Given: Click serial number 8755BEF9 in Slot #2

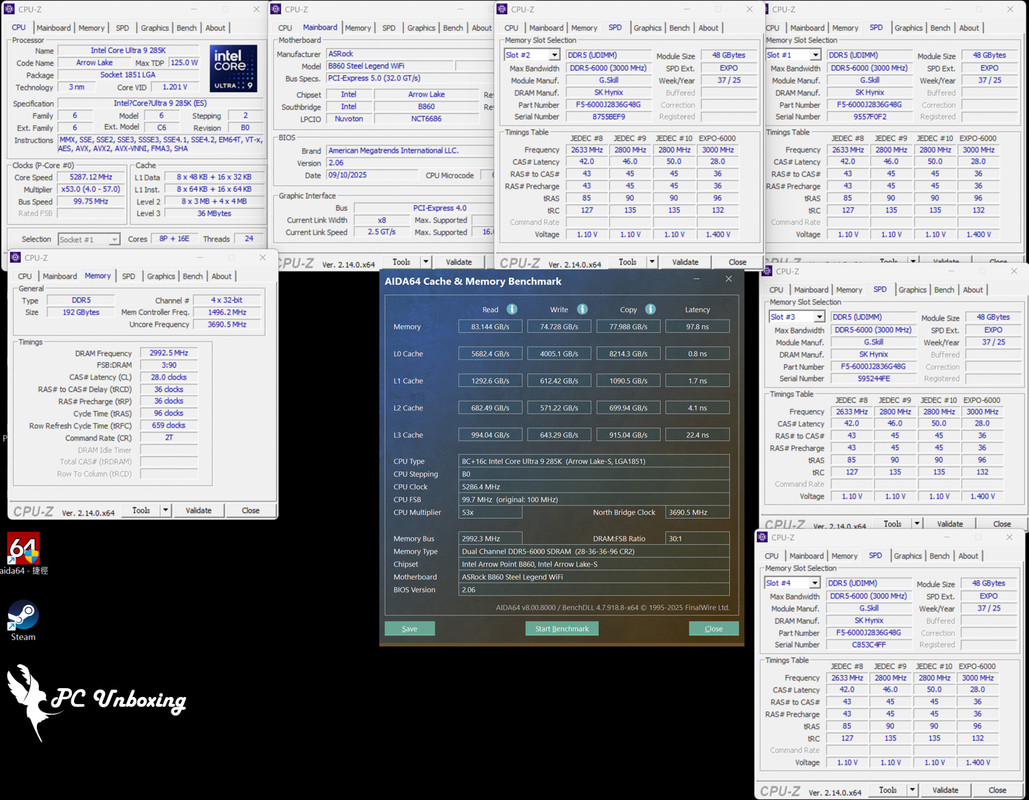Looking at the screenshot, I should coord(608,117).
